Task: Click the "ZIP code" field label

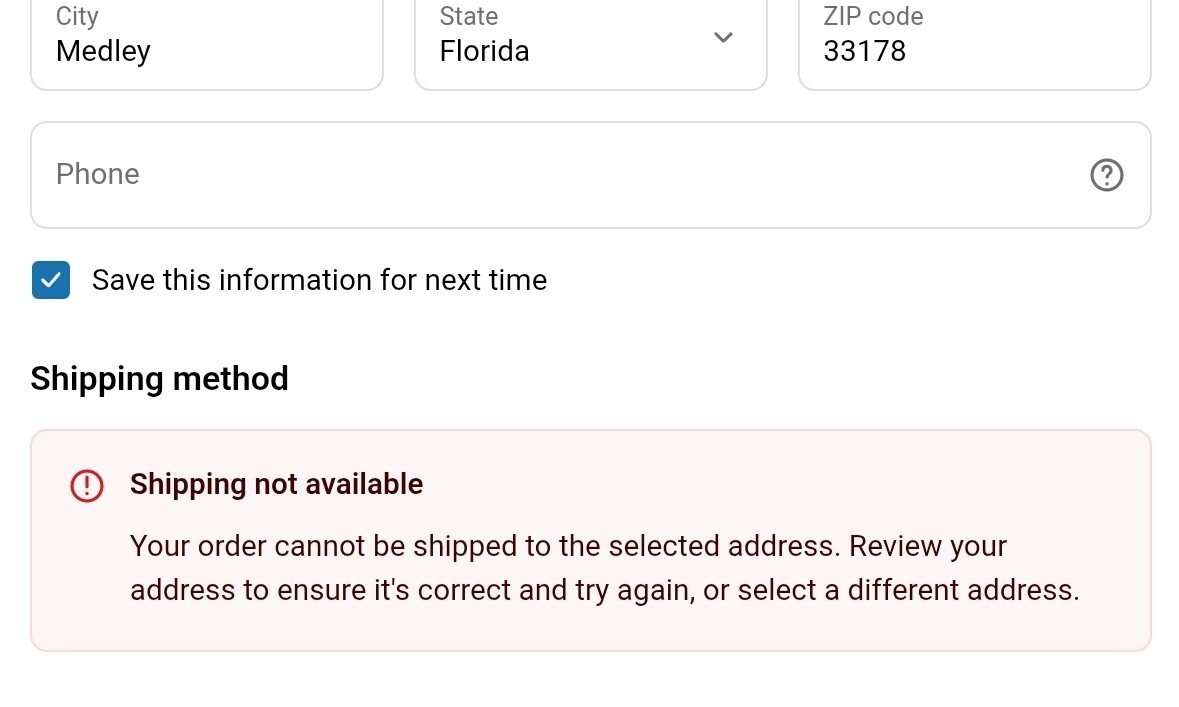Action: 873,16
